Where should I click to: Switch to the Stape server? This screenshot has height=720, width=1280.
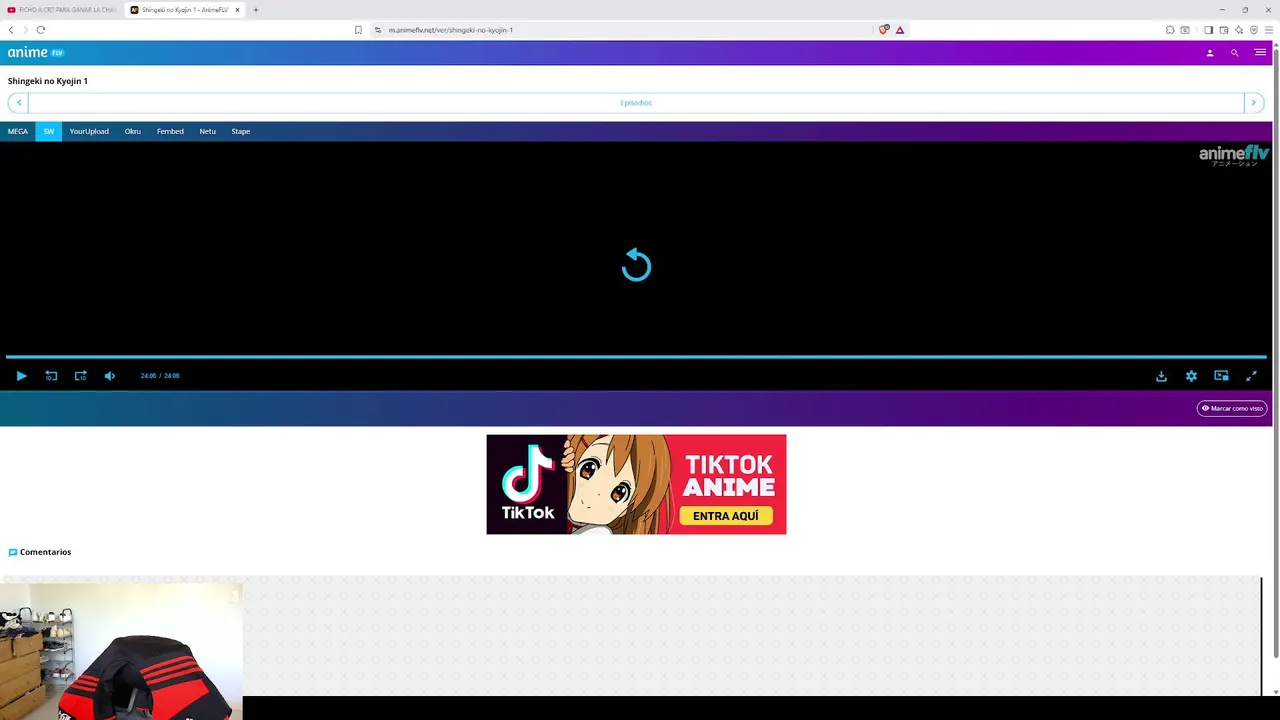pyautogui.click(x=241, y=131)
